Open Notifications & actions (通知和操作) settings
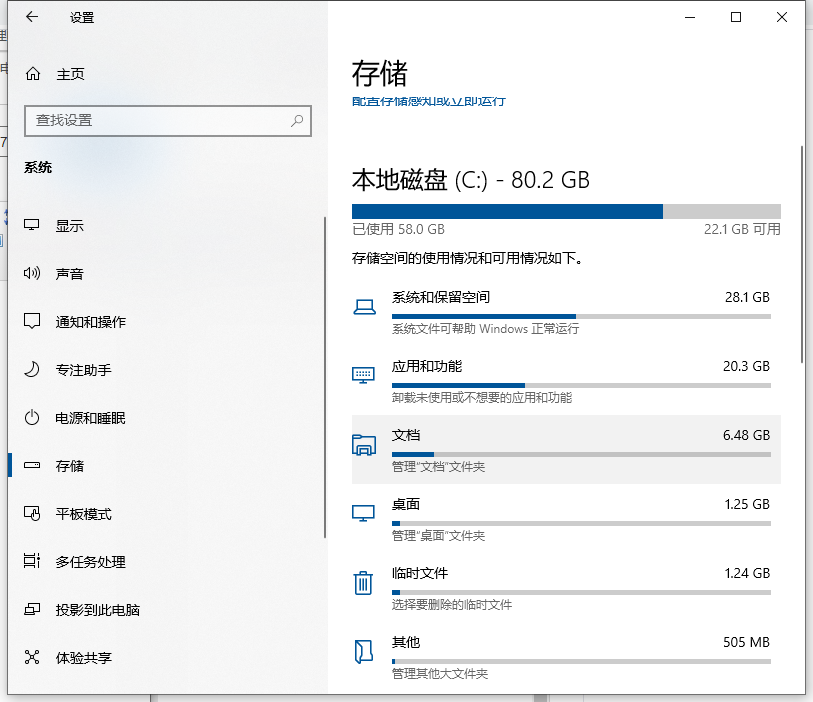 (90, 322)
